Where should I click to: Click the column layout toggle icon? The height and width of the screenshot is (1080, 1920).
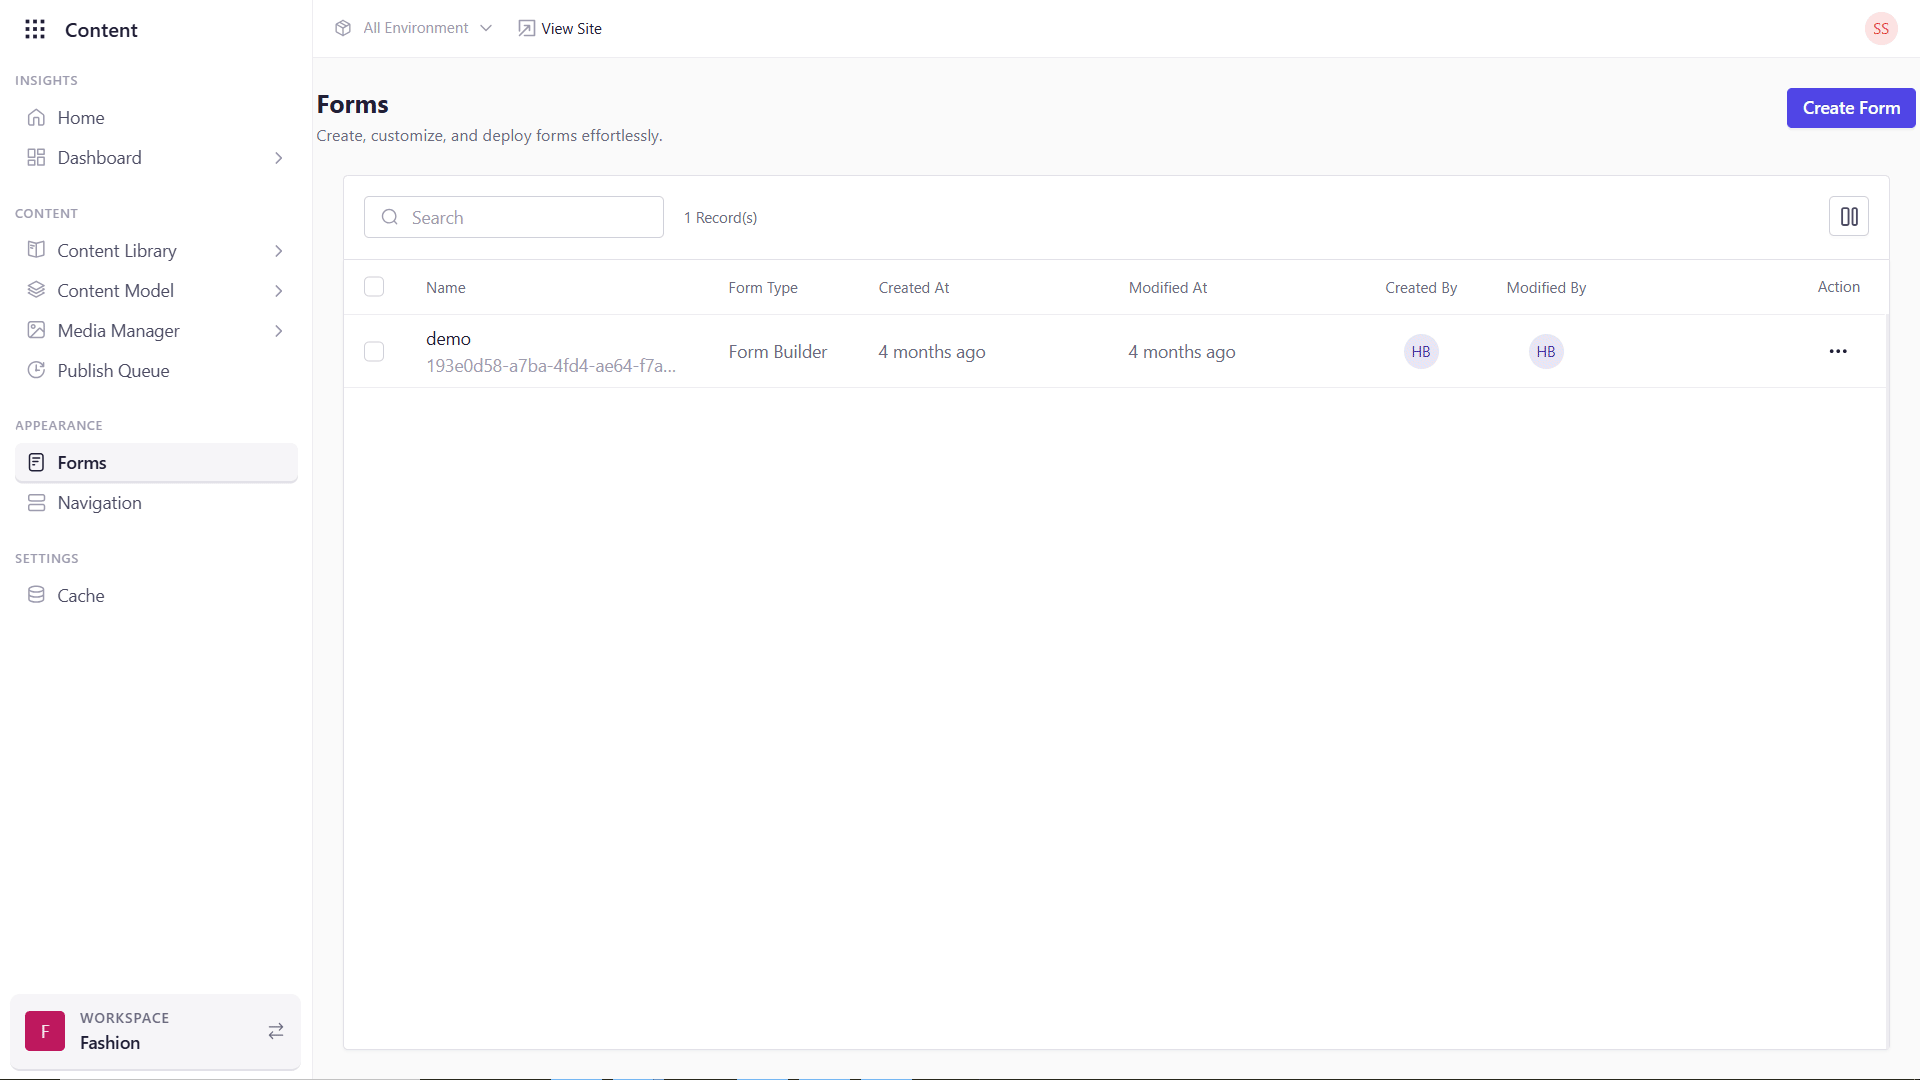[1848, 217]
